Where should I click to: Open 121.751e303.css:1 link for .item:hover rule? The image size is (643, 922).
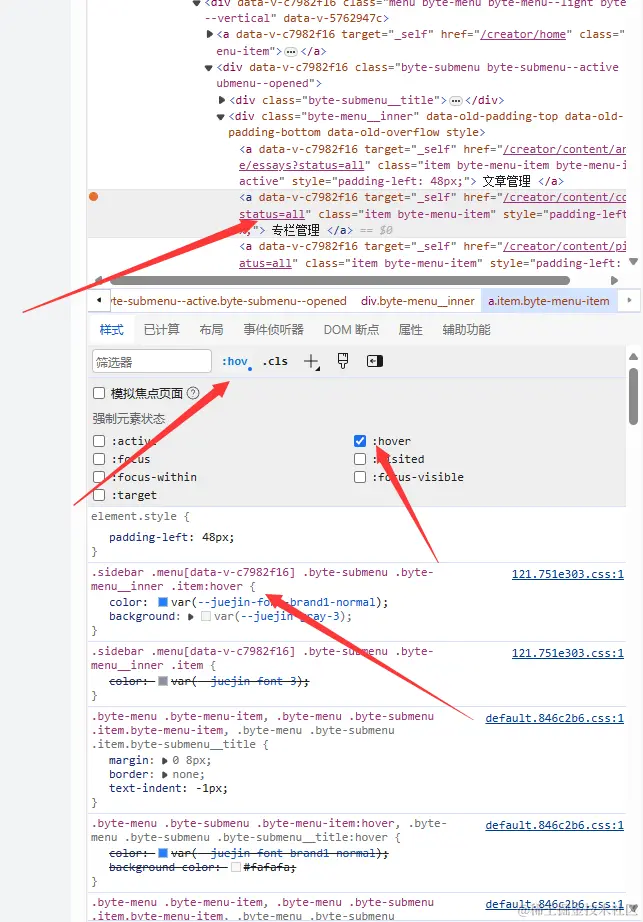point(567,574)
